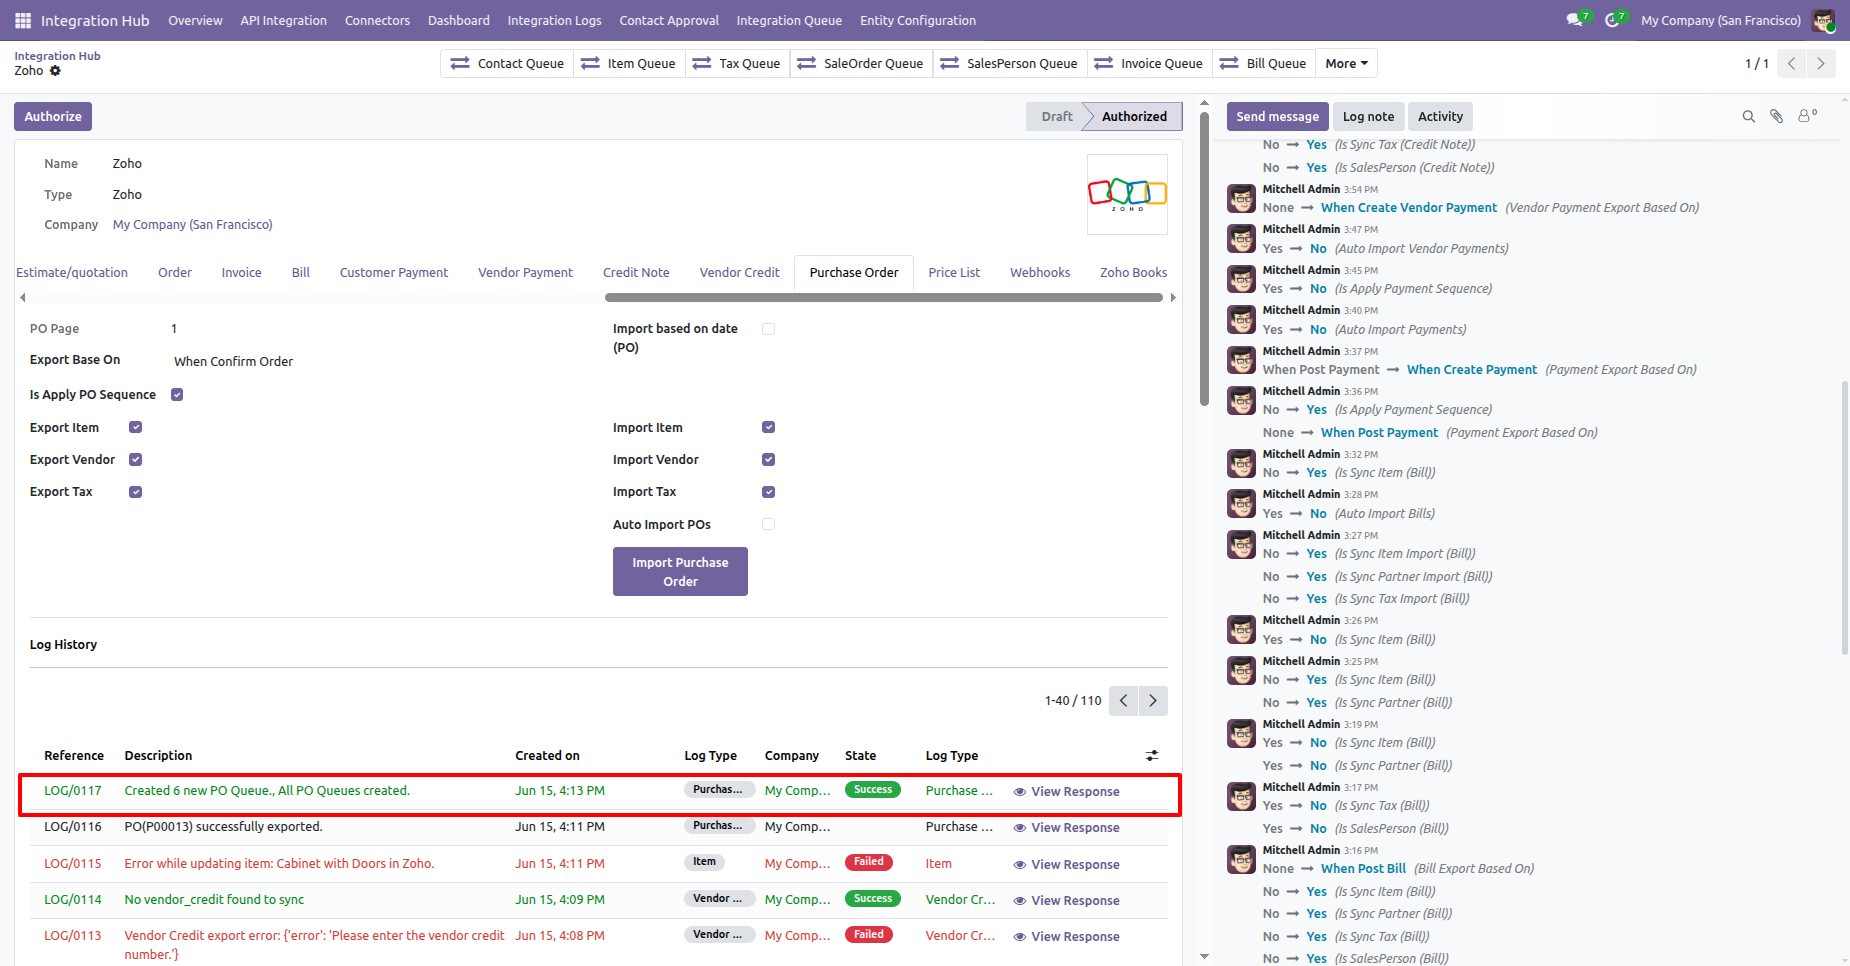Uncheck Import Item checkbox
The height and width of the screenshot is (966, 1850).
click(x=768, y=427)
